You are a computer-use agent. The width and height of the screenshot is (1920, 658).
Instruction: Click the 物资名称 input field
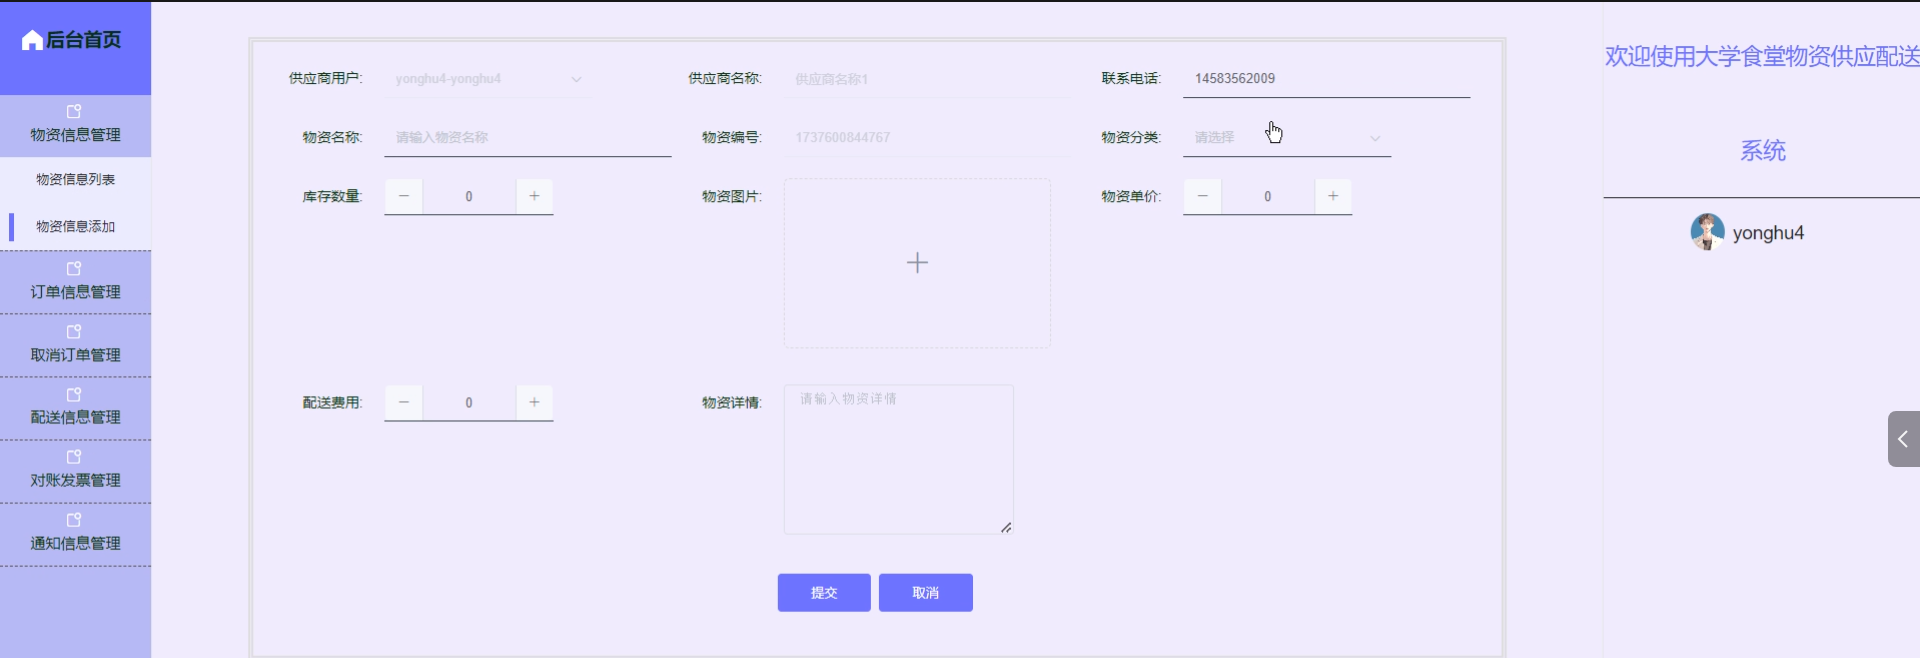[527, 138]
